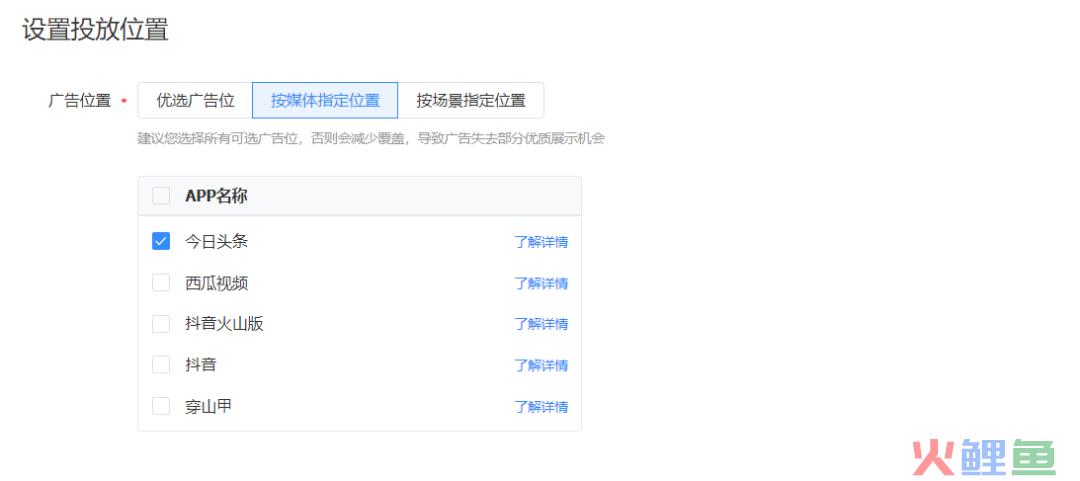Toggle the select-all checkbox beside APP名称

click(160, 196)
